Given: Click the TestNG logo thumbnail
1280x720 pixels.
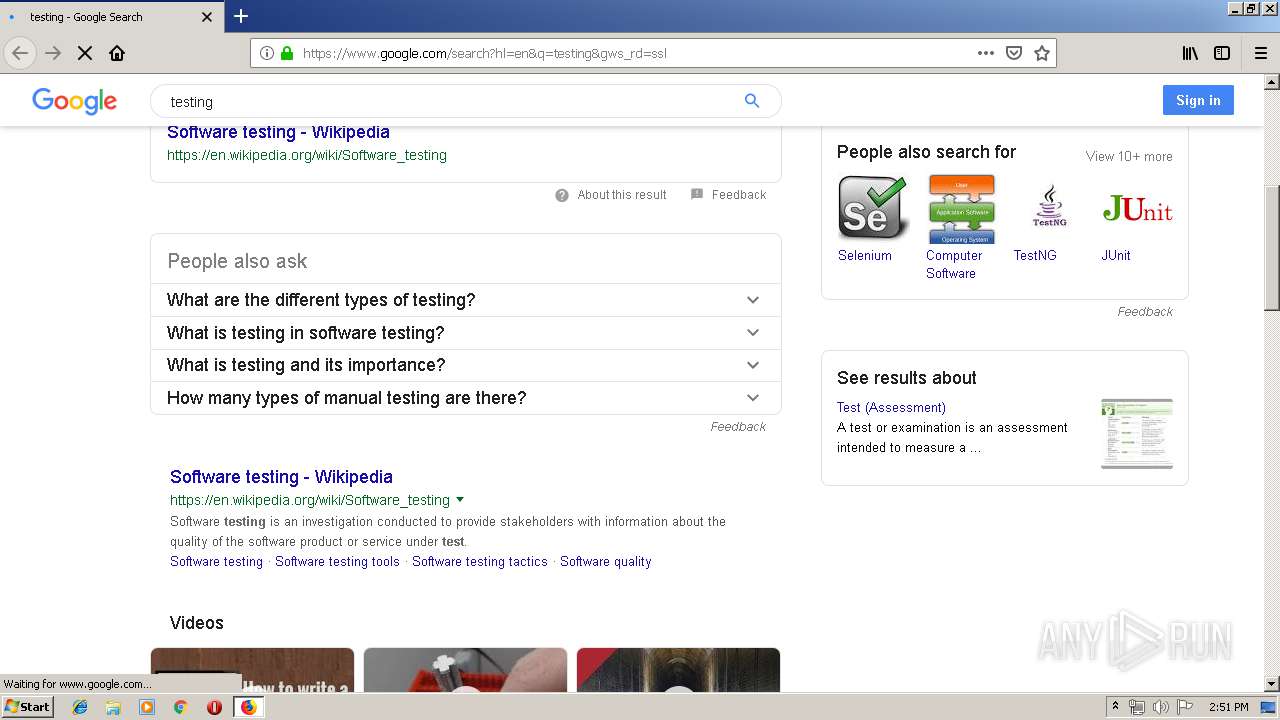Looking at the screenshot, I should pos(1049,208).
